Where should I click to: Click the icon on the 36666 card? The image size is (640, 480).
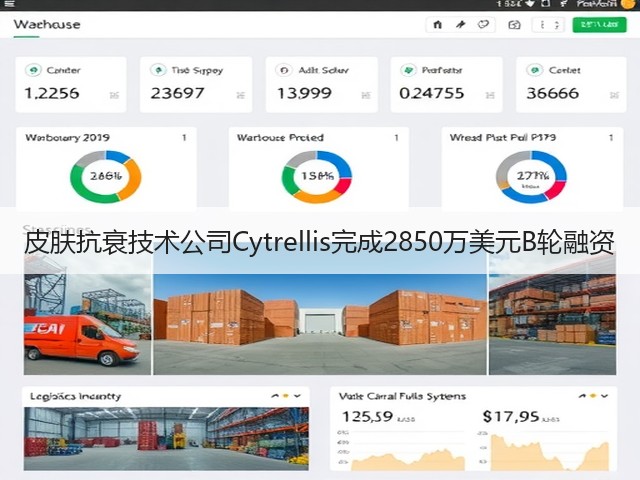[534, 70]
